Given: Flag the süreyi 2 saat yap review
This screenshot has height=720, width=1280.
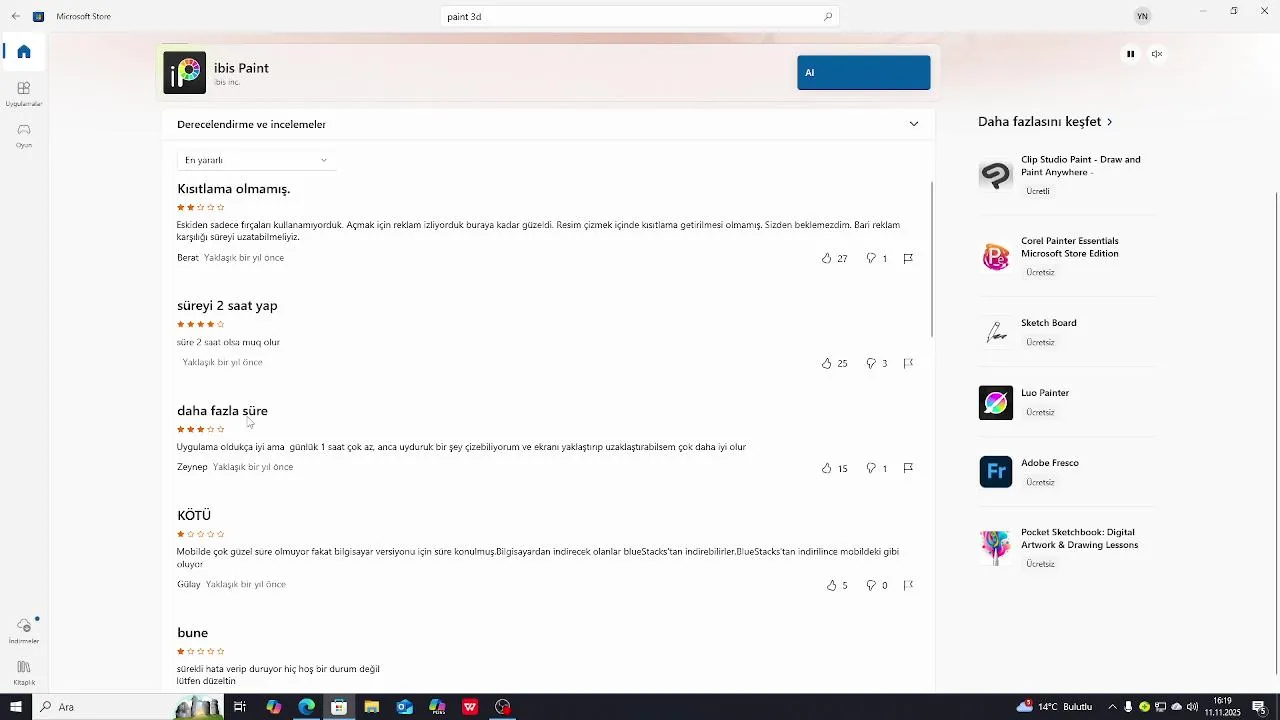Looking at the screenshot, I should [x=908, y=363].
